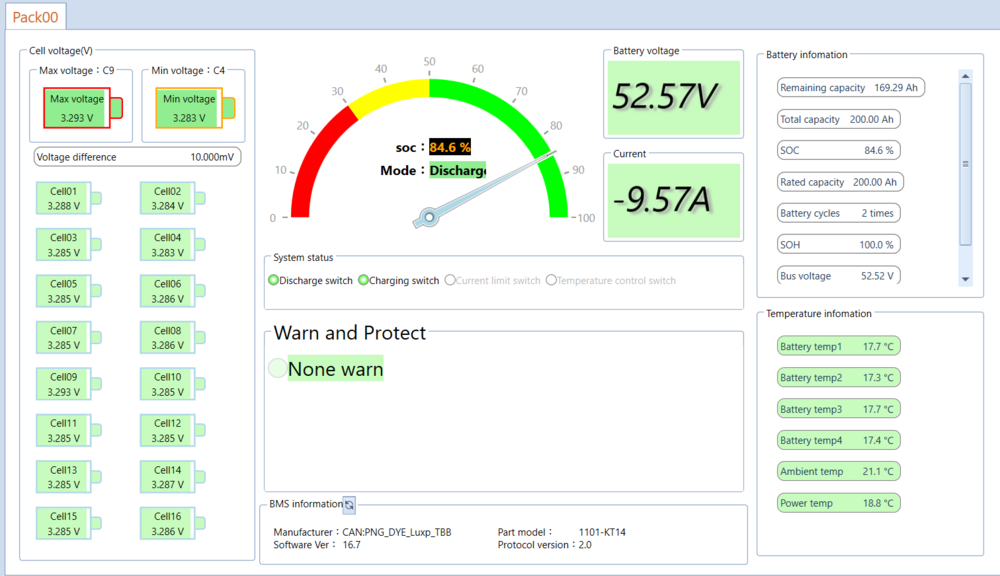Click the Bus voltage 52.52 V field
1000x576 pixels.
(x=839, y=276)
